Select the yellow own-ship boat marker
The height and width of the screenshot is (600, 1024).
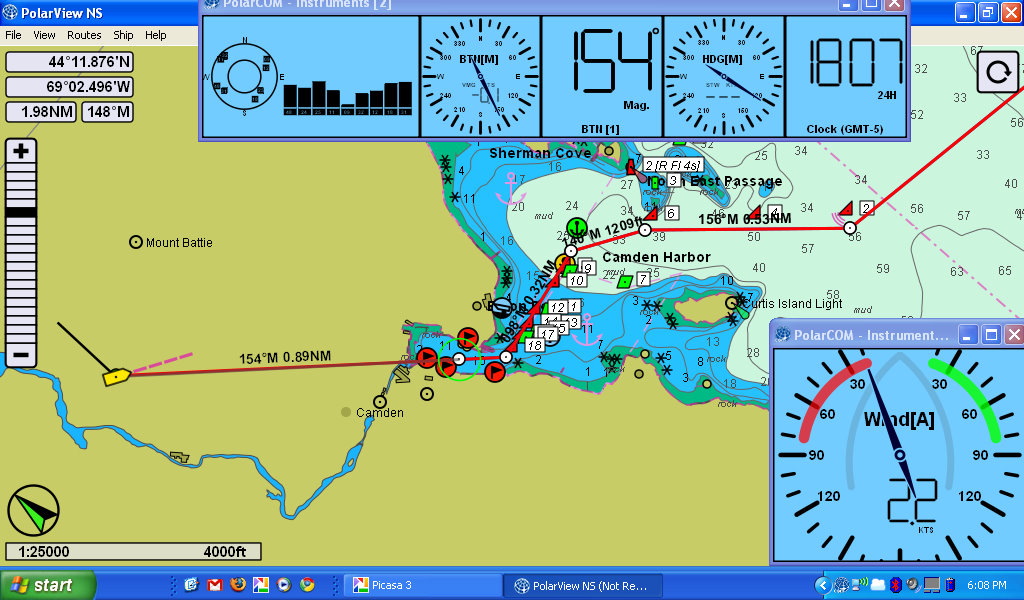[117, 377]
